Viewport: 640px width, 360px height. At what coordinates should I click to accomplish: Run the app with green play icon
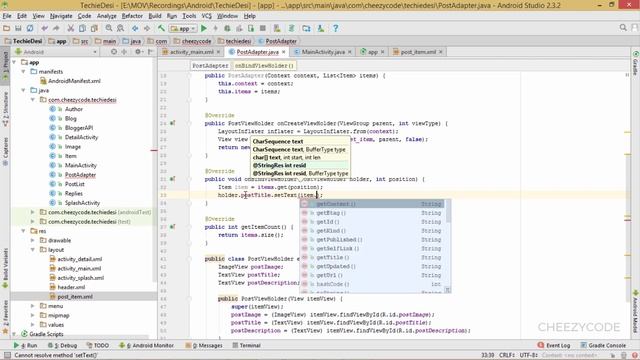point(204,29)
